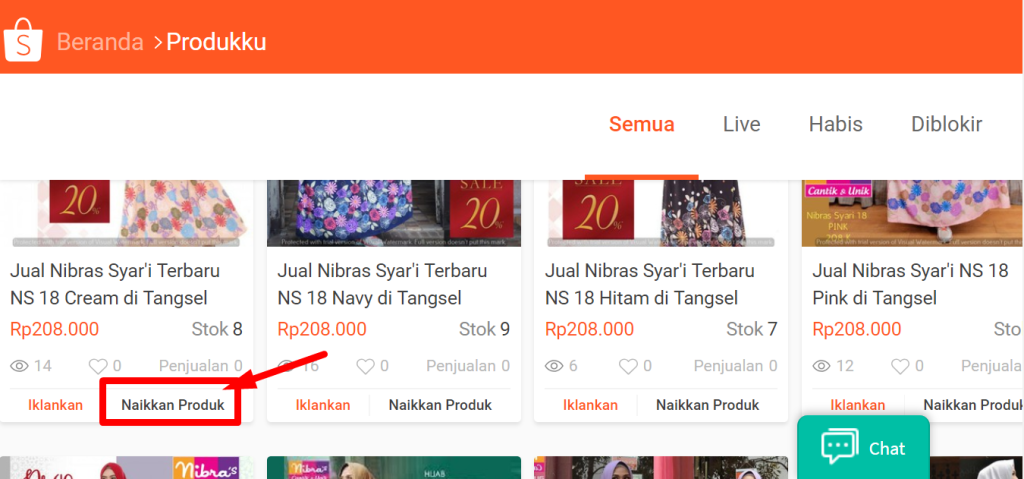Click the Stok 9 label
The width and height of the screenshot is (1024, 479).
coord(485,329)
